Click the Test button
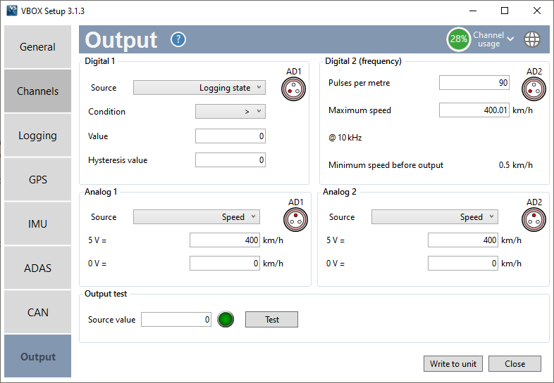 pos(271,319)
